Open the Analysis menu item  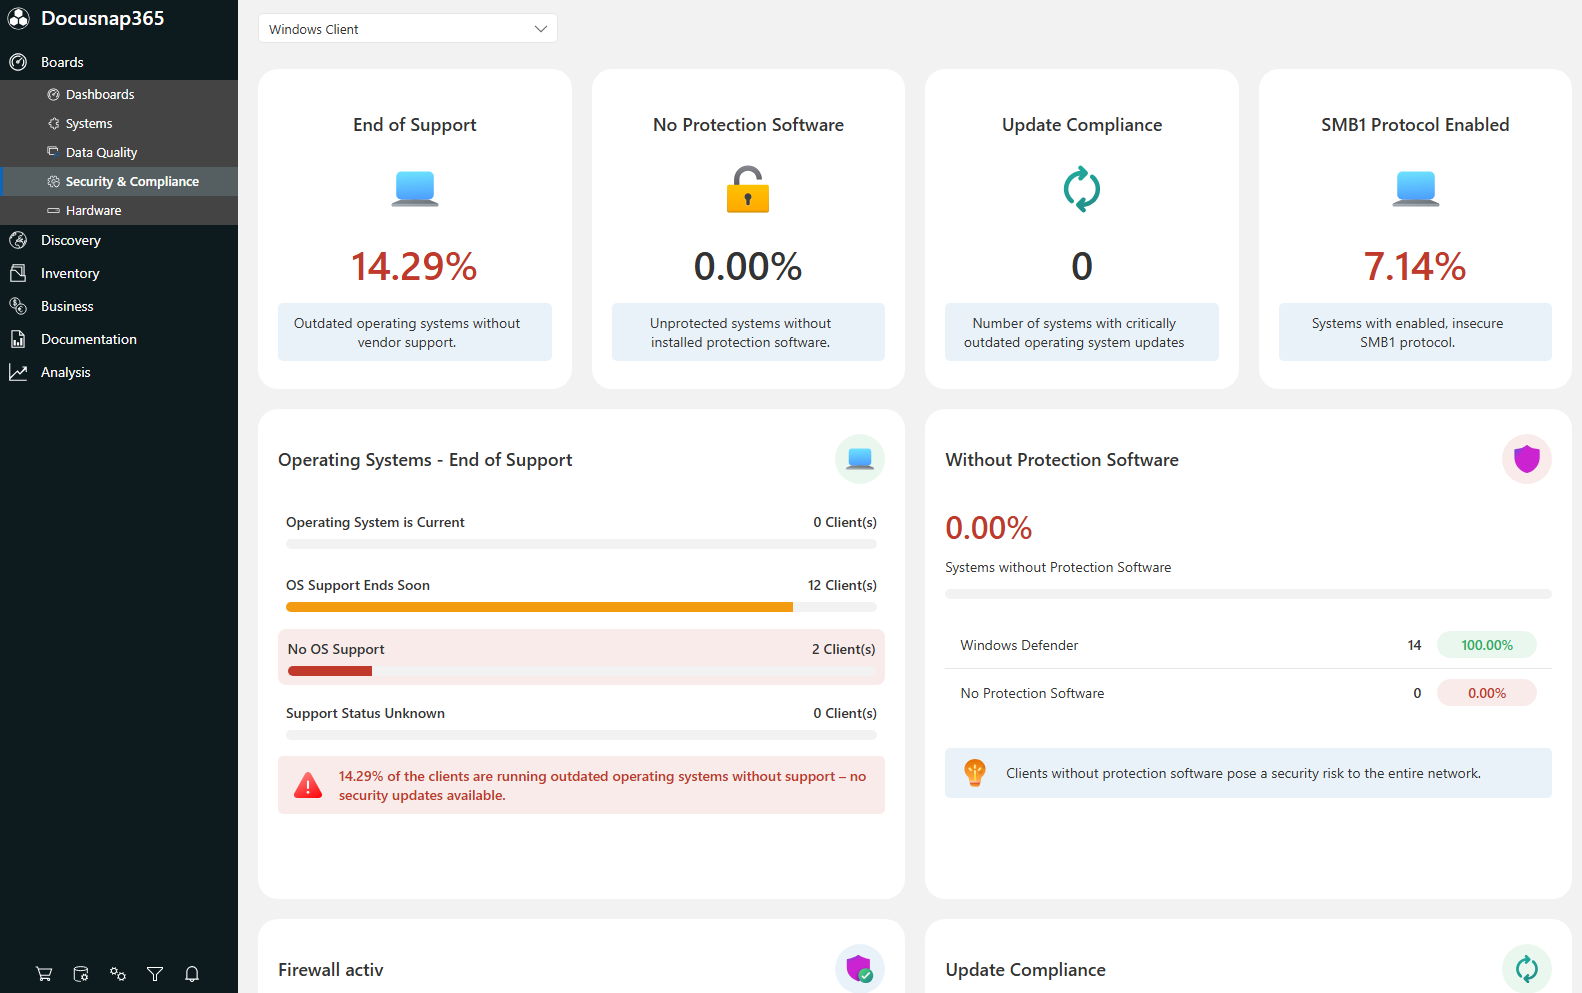tap(66, 372)
